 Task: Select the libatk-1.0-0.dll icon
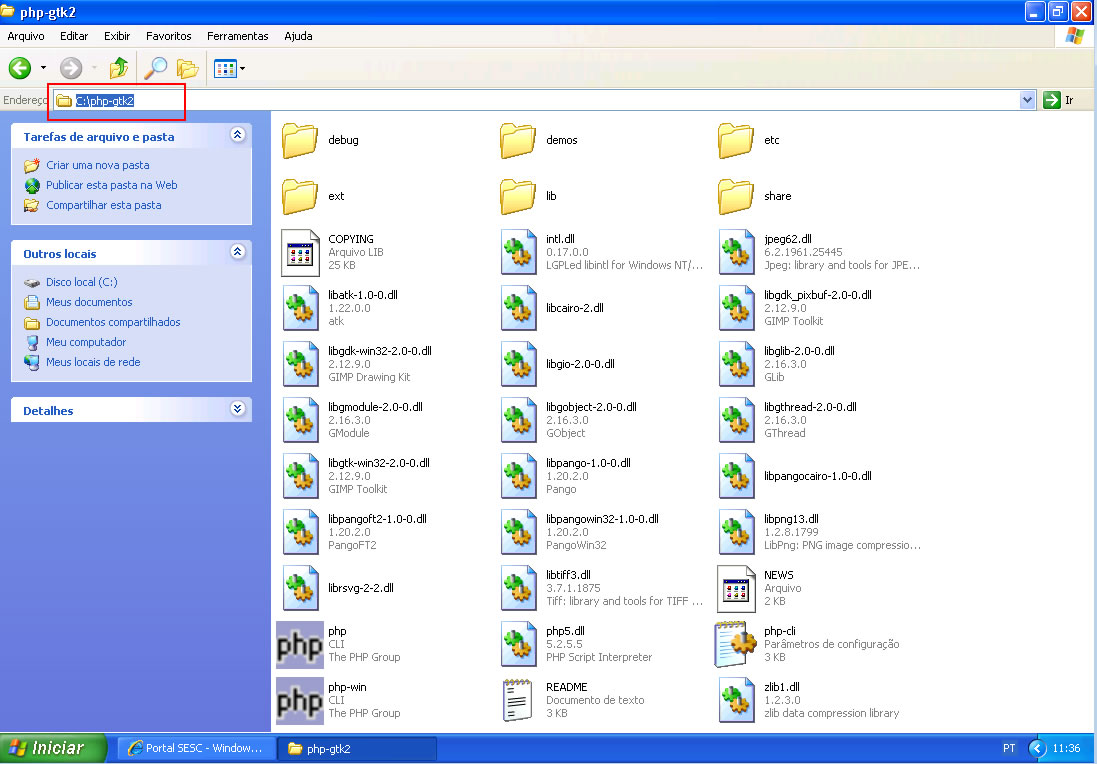pos(300,308)
